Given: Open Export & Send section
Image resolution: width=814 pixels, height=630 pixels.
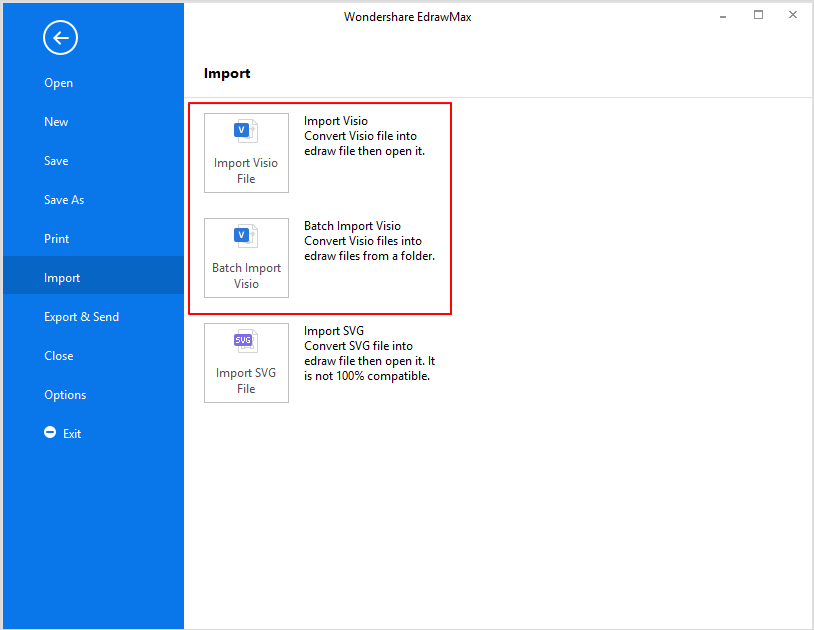Looking at the screenshot, I should click(82, 317).
